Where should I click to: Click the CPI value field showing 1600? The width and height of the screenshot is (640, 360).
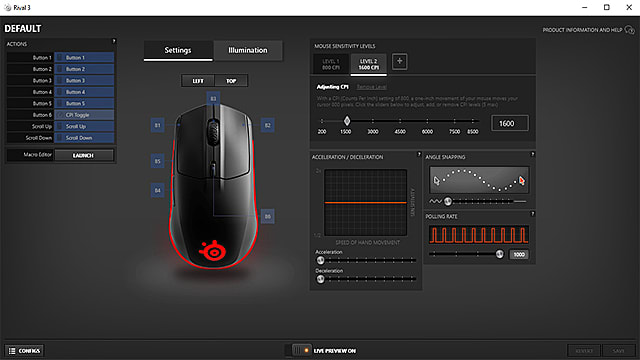pos(510,123)
